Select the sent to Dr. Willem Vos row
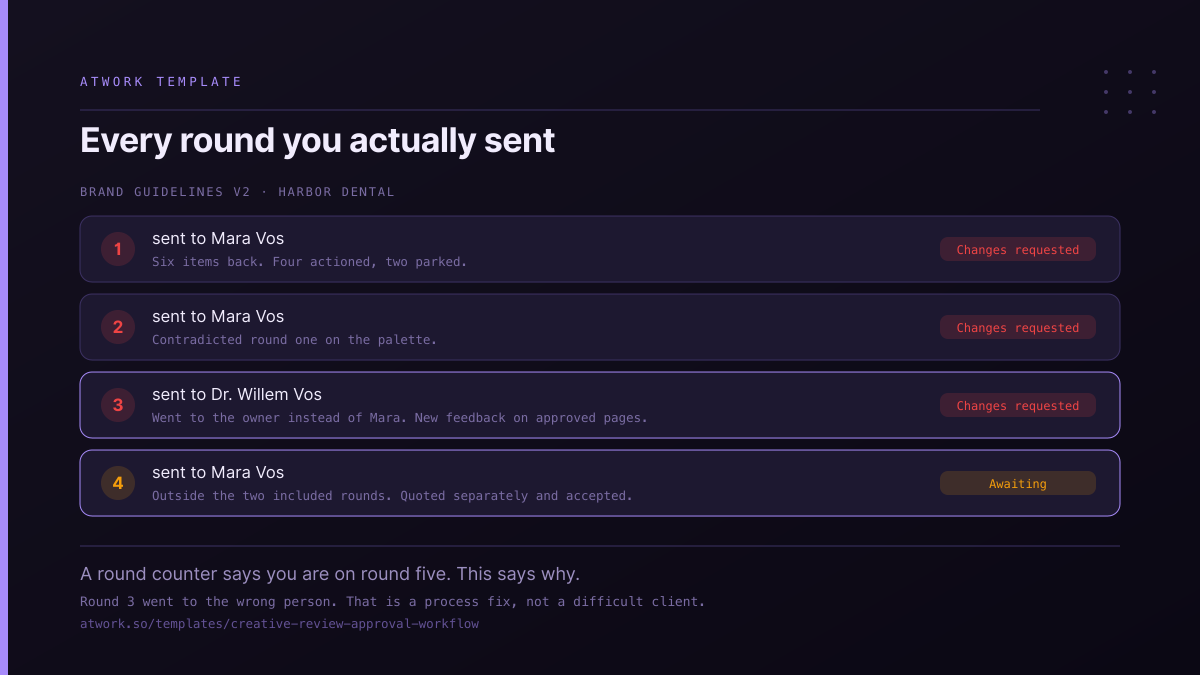 click(600, 405)
